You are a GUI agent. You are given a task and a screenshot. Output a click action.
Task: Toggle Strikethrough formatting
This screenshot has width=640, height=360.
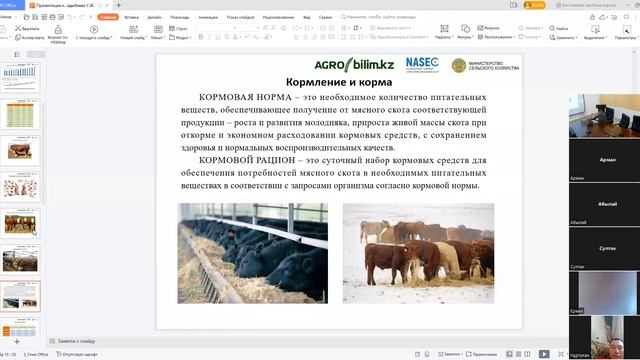tap(226, 37)
